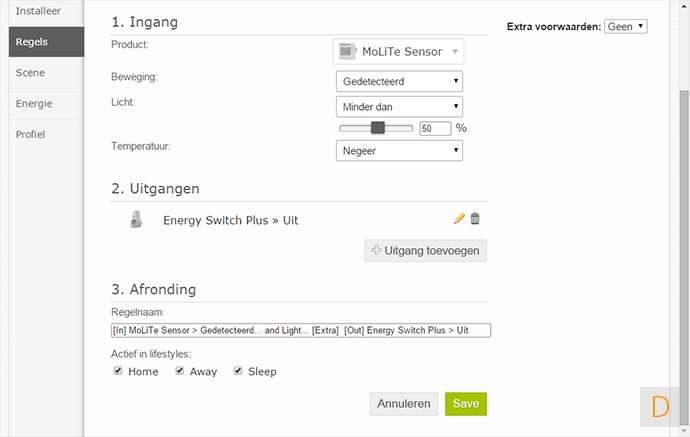Click the green Save button
The image size is (690, 437).
pos(465,404)
